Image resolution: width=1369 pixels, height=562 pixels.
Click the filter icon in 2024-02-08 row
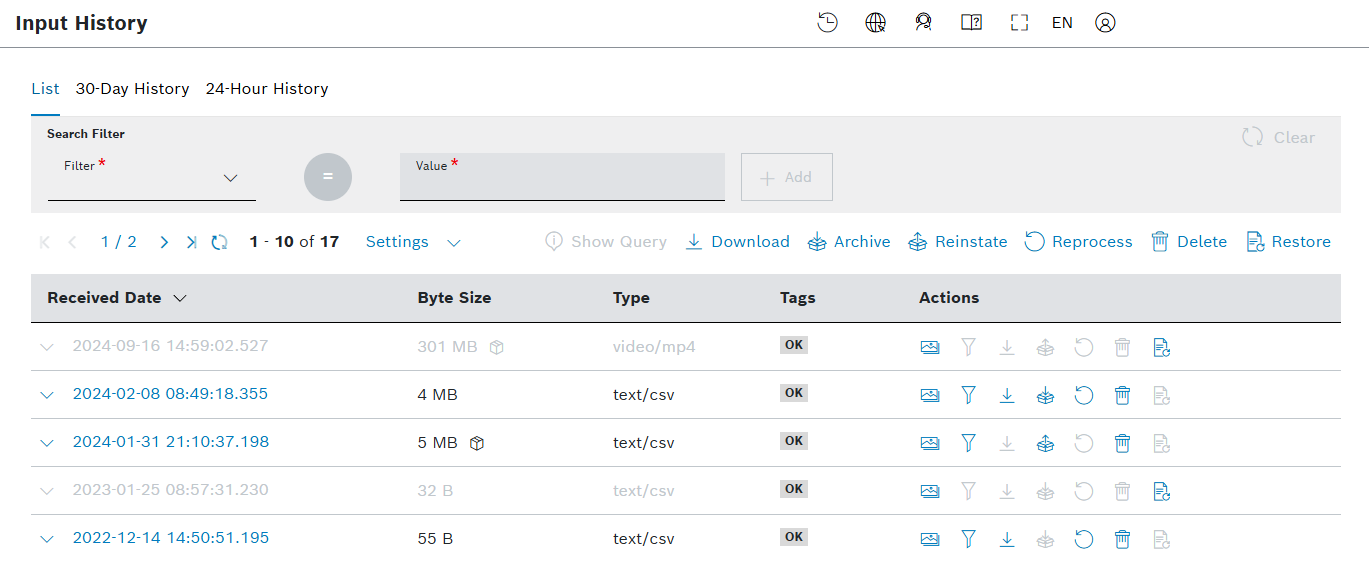[x=968, y=395]
